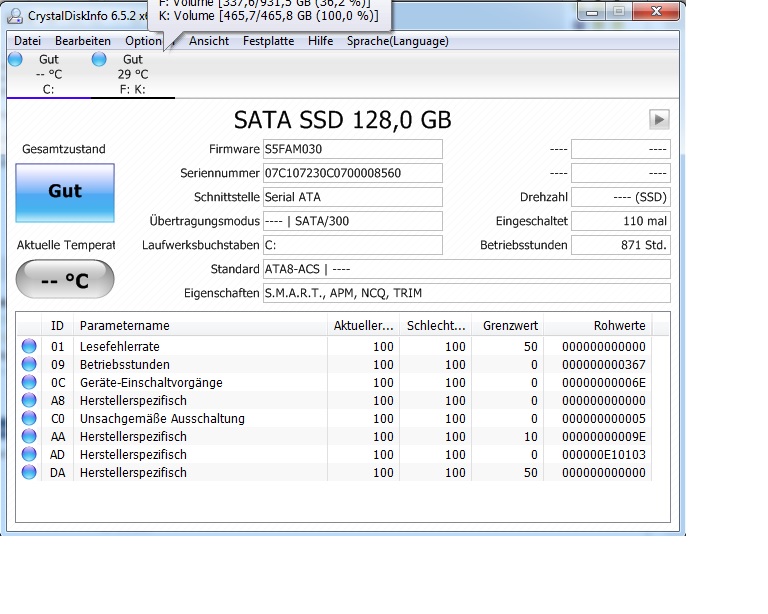
Task: Click the Firmware field S5FAM030
Action: [x=353, y=149]
